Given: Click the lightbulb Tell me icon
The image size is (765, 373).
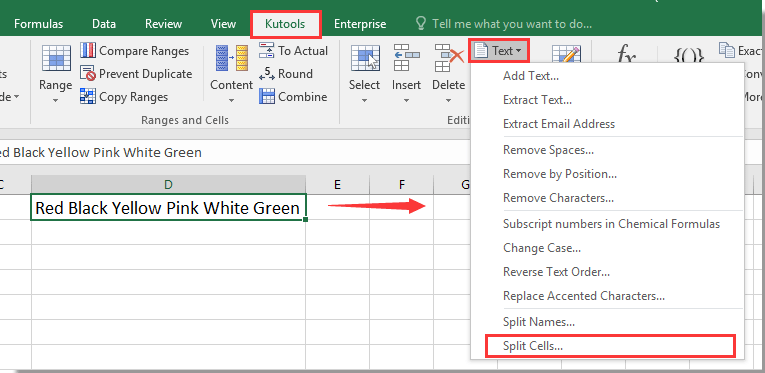Looking at the screenshot, I should (421, 23).
